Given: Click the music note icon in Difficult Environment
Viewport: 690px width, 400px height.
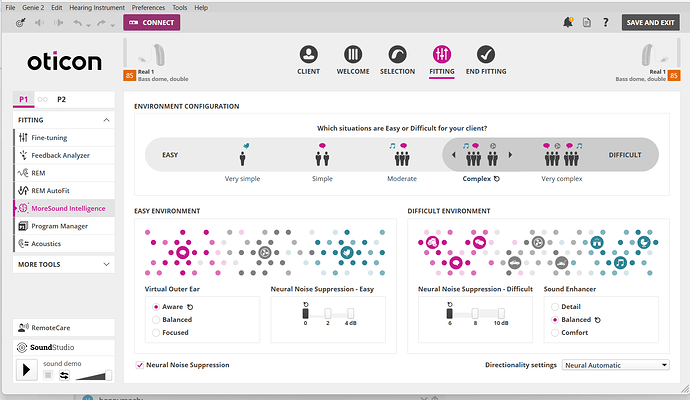Looking at the screenshot, I should click(x=620, y=263).
